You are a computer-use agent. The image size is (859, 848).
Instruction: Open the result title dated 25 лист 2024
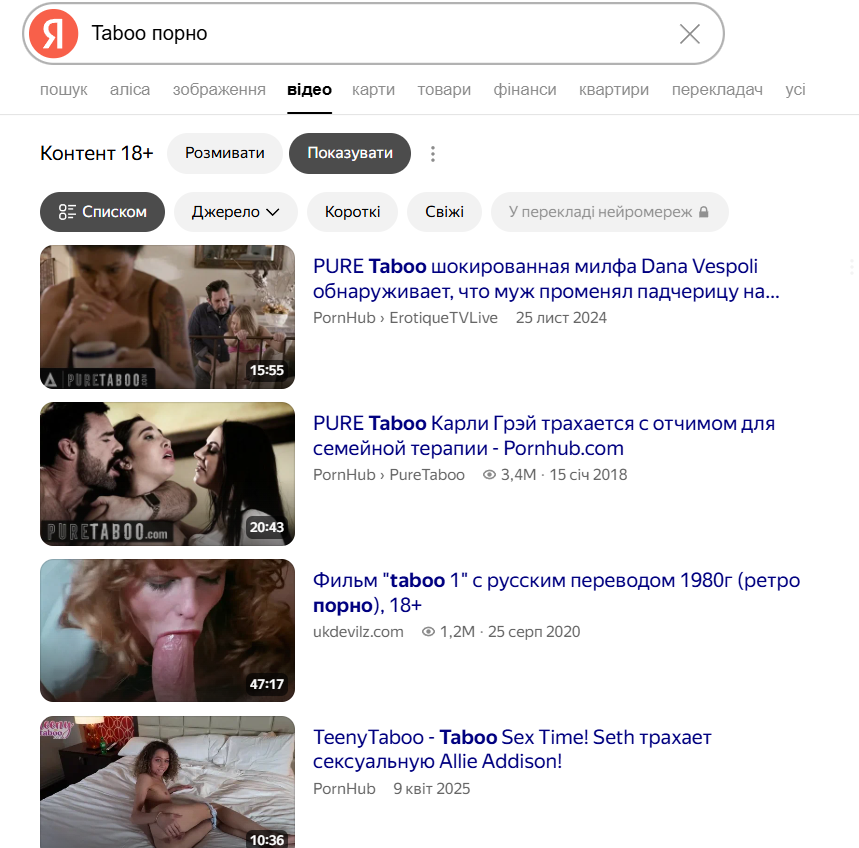(x=546, y=279)
